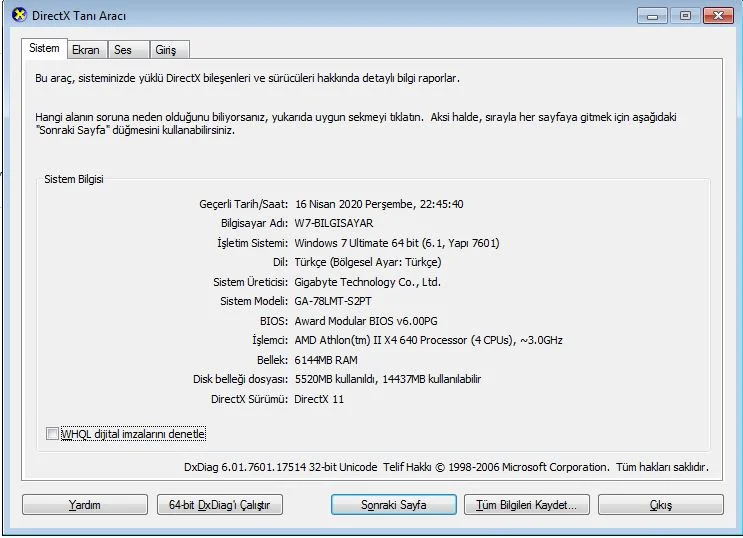This screenshot has width=743, height=538.
Task: Click memory value '6144MB RAM'
Action: [x=326, y=360]
